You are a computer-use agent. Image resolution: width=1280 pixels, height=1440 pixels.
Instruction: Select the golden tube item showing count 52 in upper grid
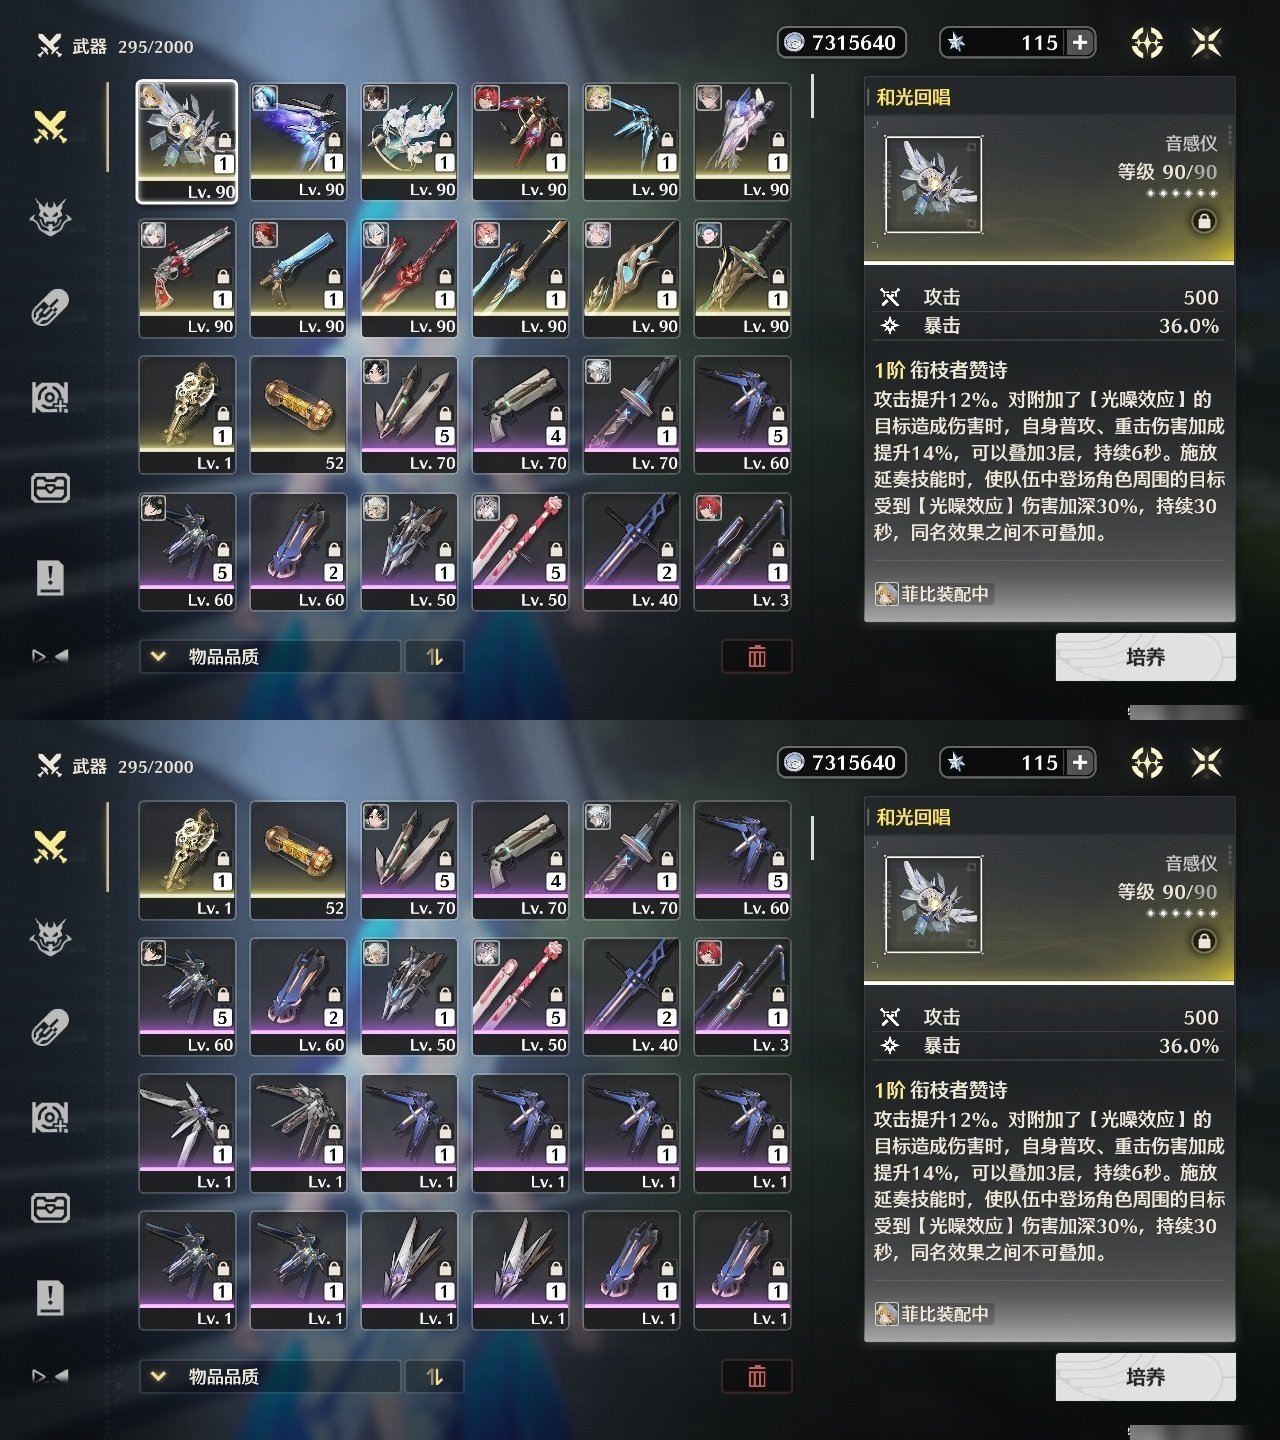click(298, 414)
